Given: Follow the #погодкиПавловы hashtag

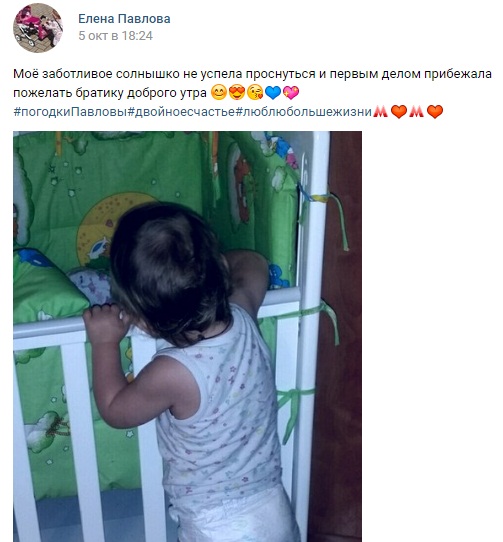Looking at the screenshot, I should [70, 112].
